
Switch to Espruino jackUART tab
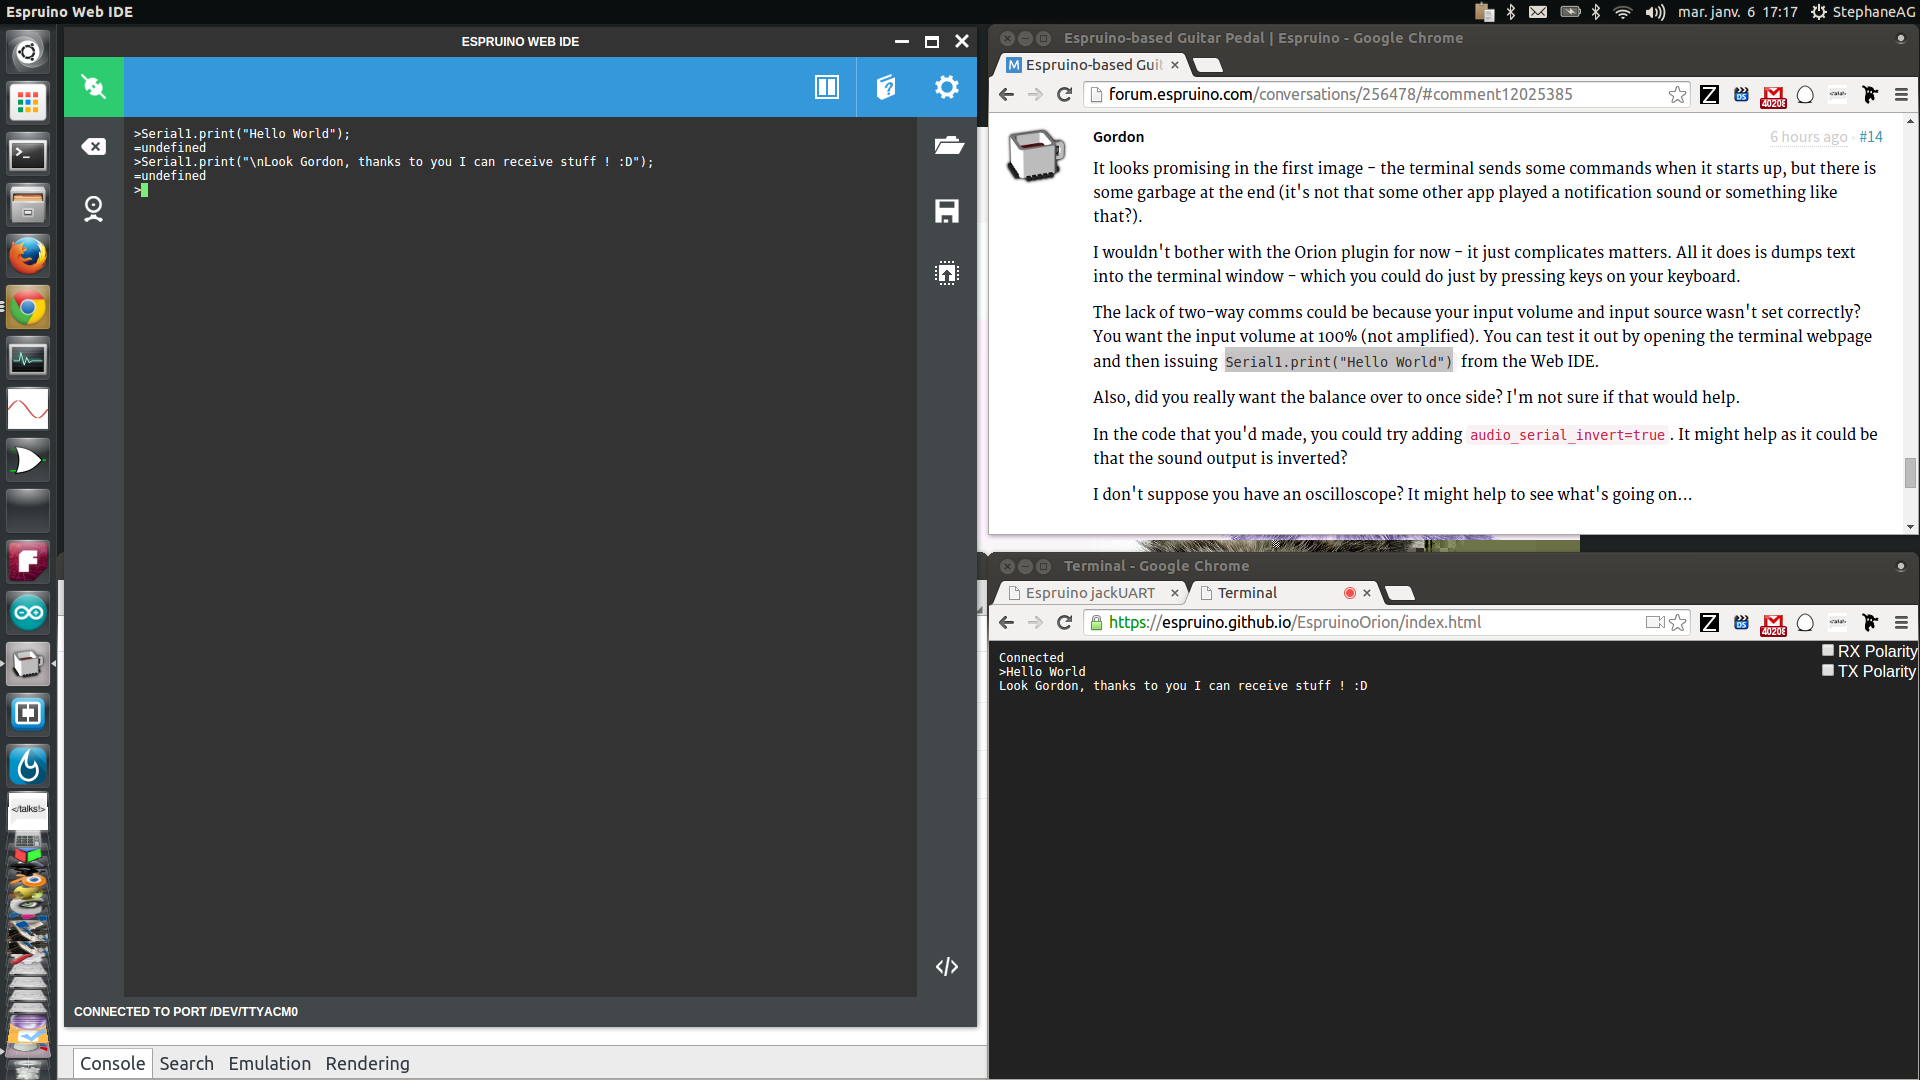pyautogui.click(x=1089, y=593)
